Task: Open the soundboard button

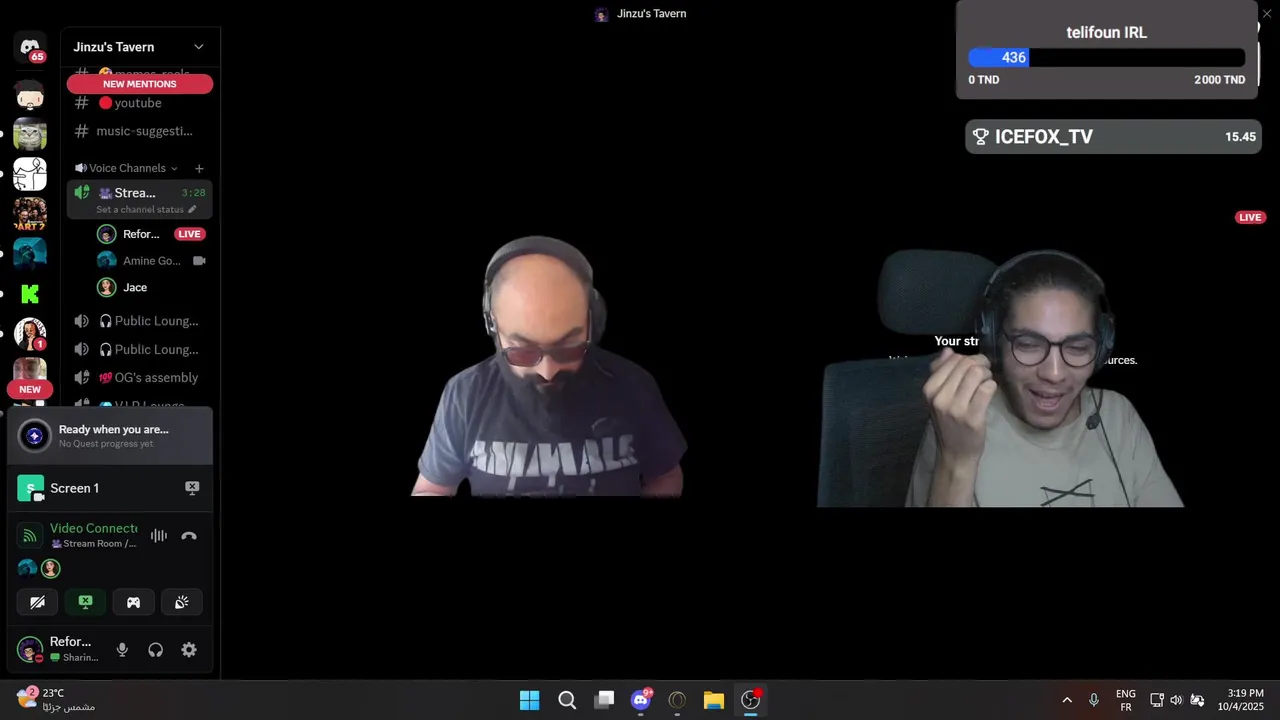Action: [x=181, y=602]
